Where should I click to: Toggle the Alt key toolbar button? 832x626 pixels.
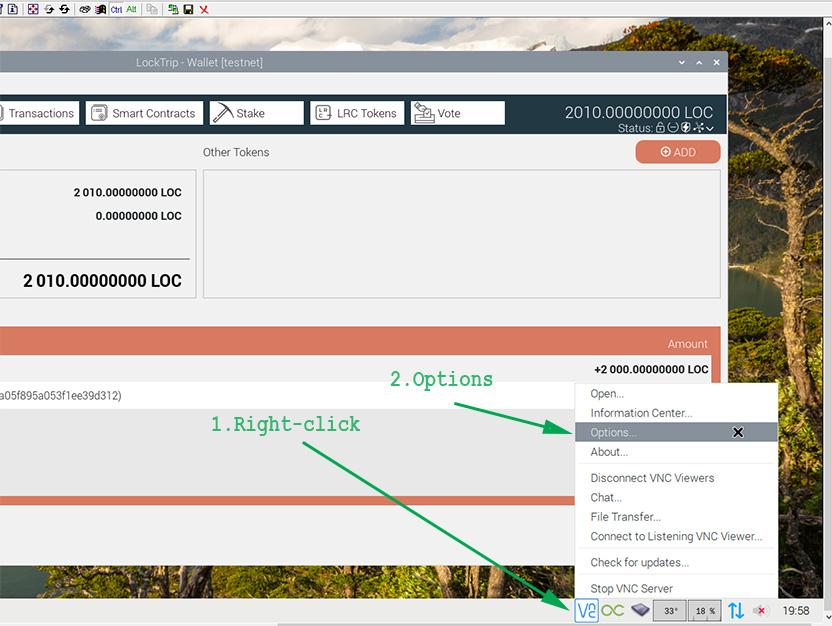click(x=131, y=9)
